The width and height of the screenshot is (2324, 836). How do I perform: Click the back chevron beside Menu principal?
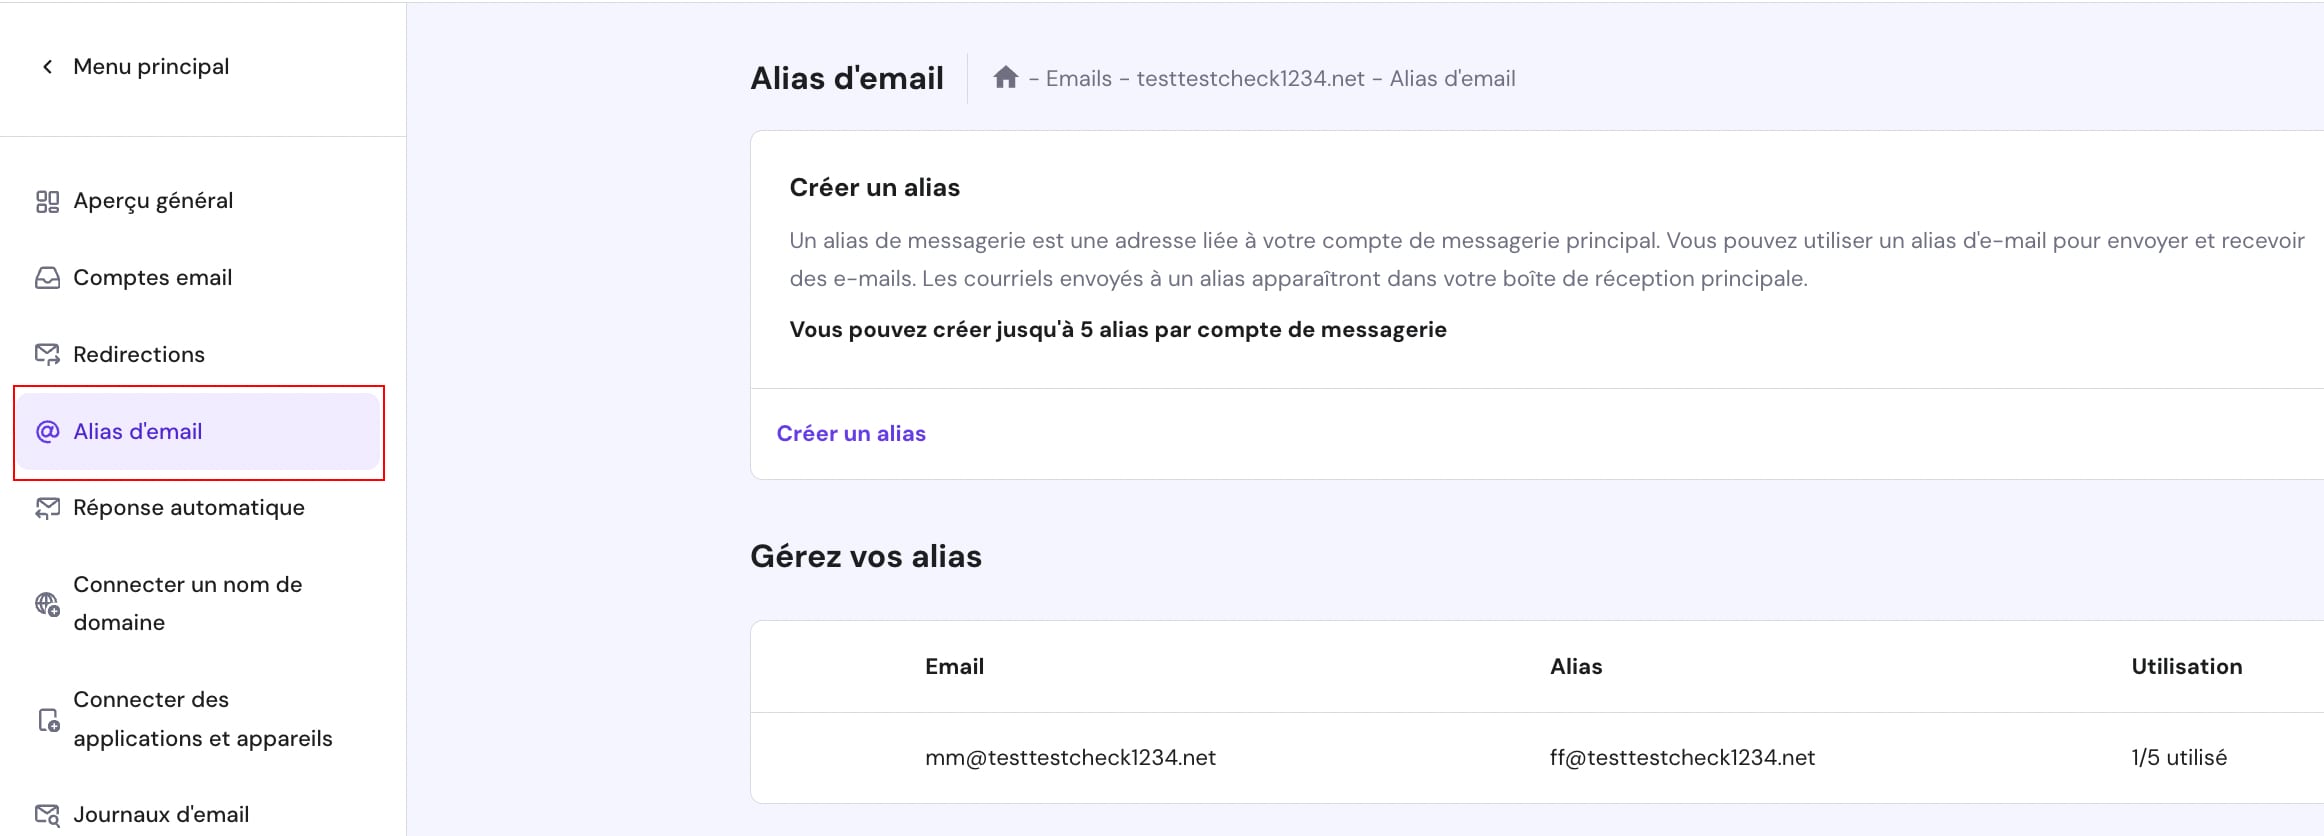47,67
